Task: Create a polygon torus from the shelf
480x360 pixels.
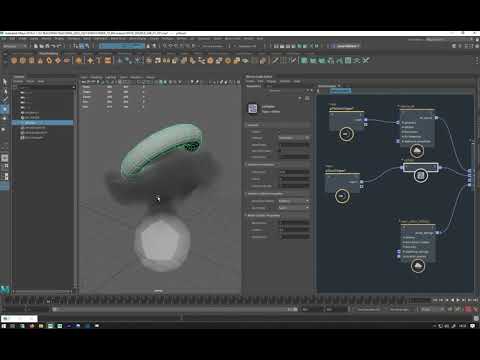Action: pos(49,60)
